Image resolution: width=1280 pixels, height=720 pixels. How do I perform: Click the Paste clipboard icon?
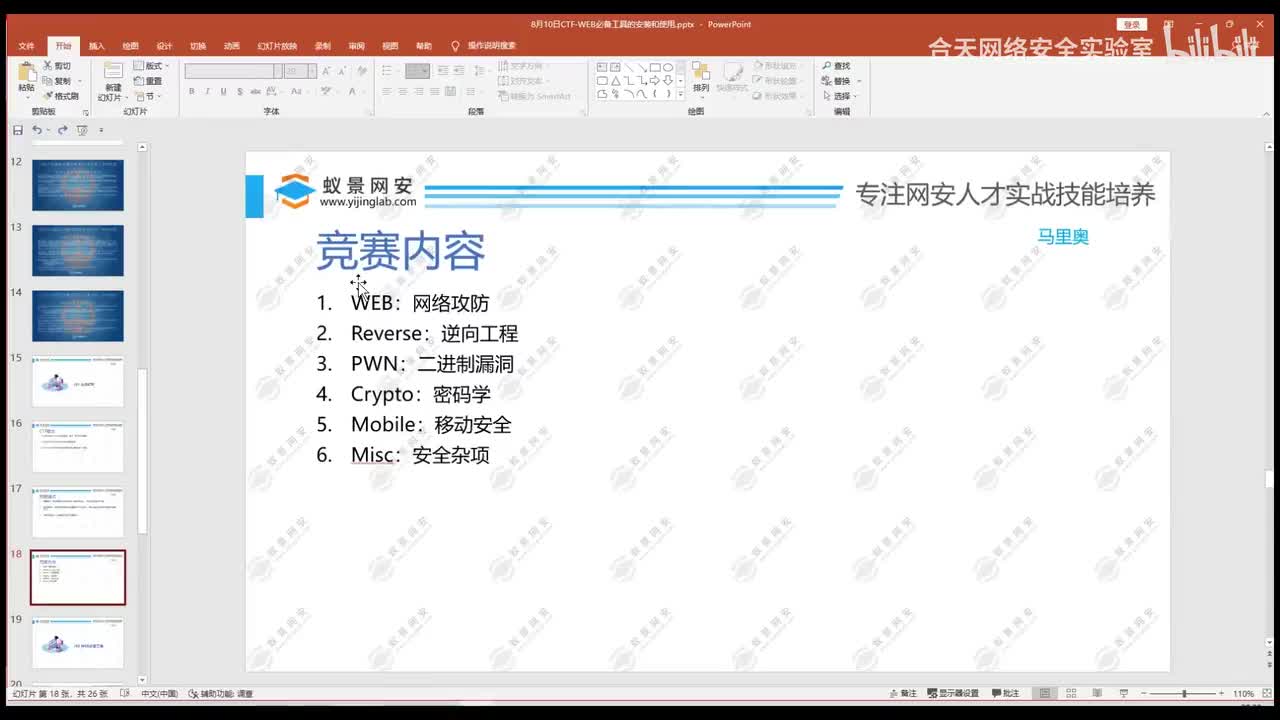(x=26, y=72)
